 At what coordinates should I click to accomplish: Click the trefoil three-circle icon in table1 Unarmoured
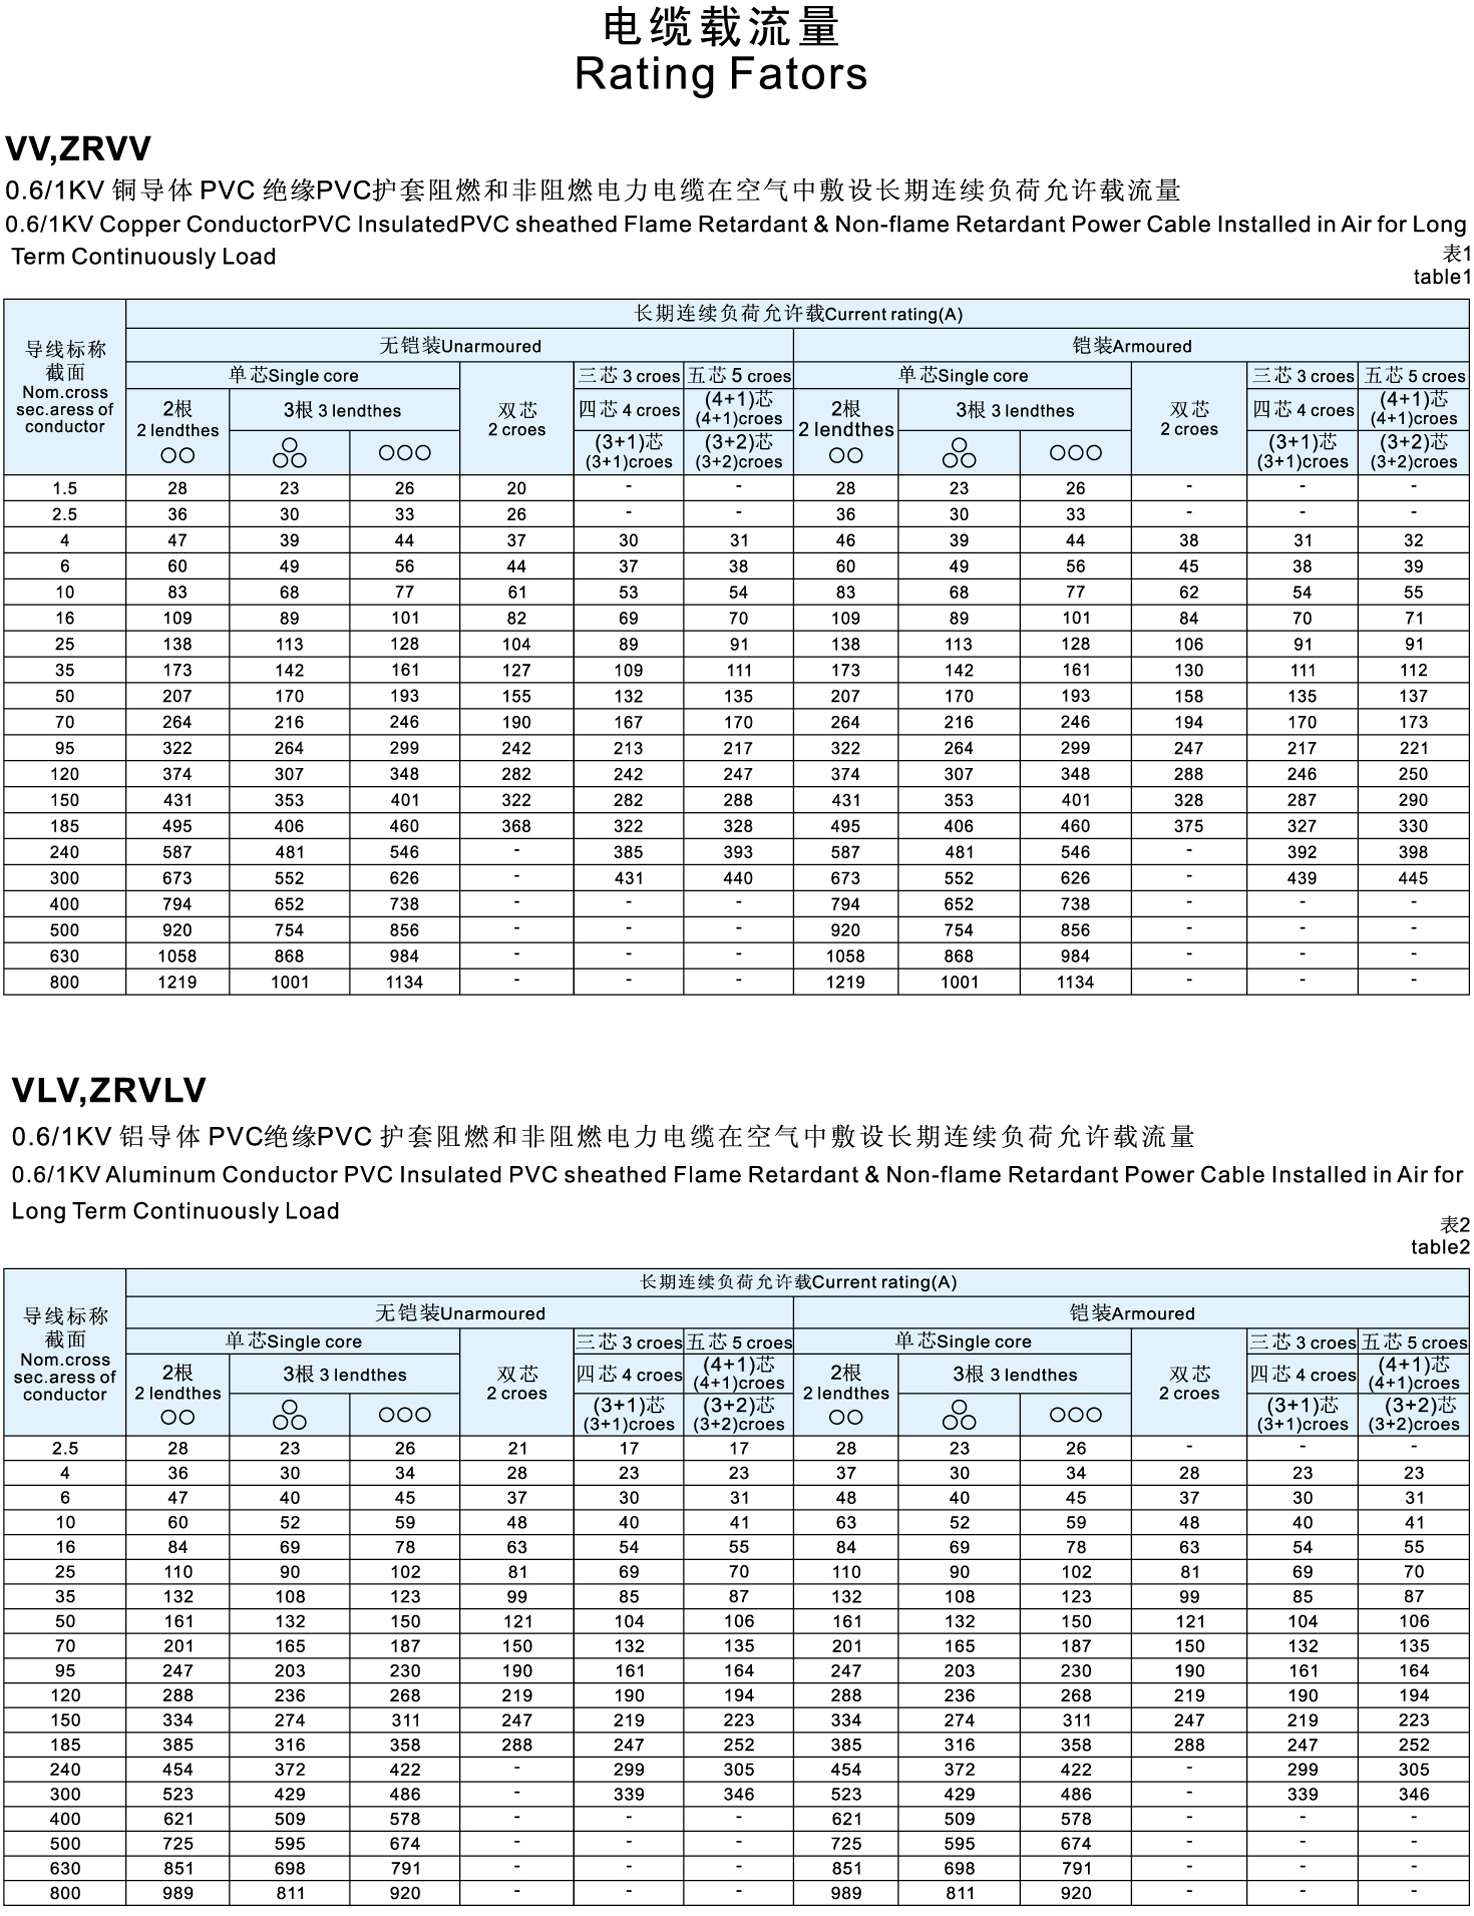pos(289,453)
